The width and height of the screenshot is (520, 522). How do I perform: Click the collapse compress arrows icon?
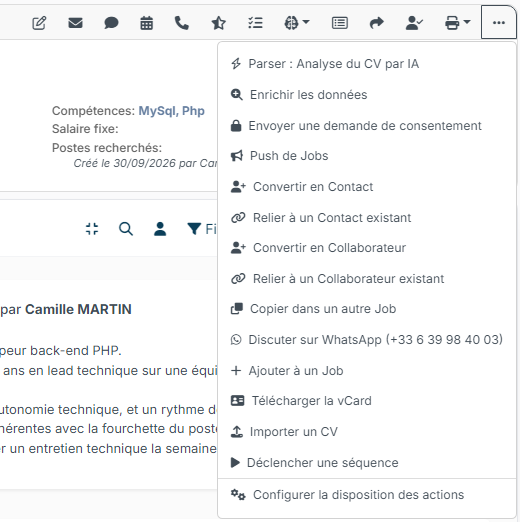click(92, 229)
